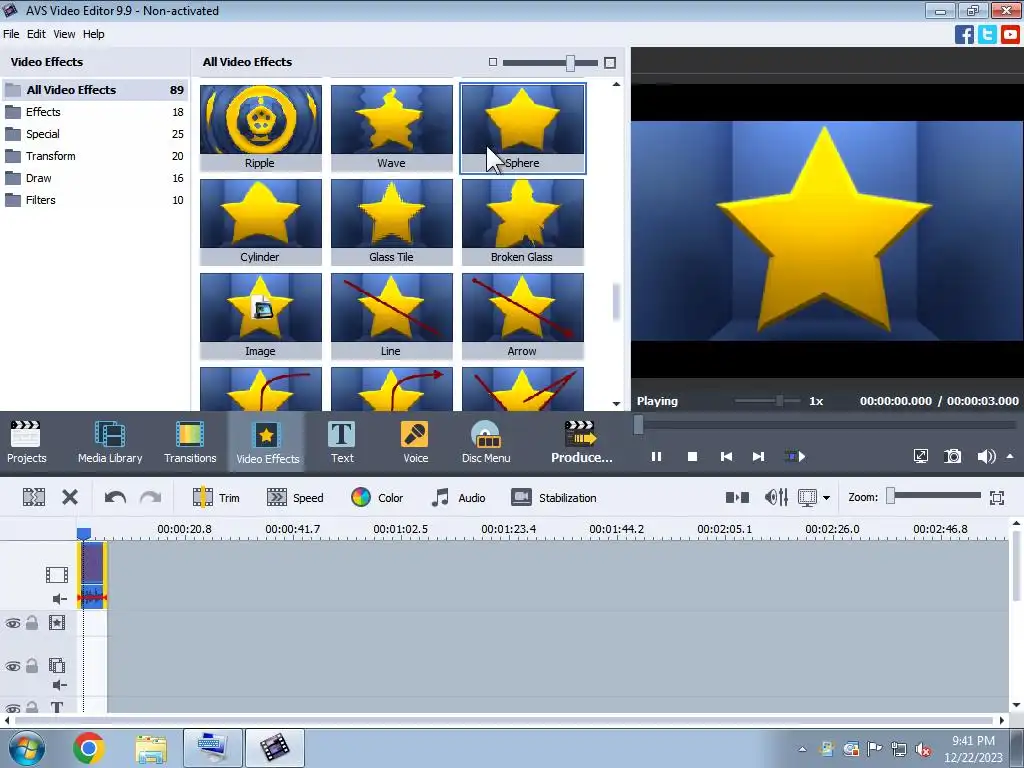
Task: Switch preview to full screen
Action: click(x=920, y=456)
